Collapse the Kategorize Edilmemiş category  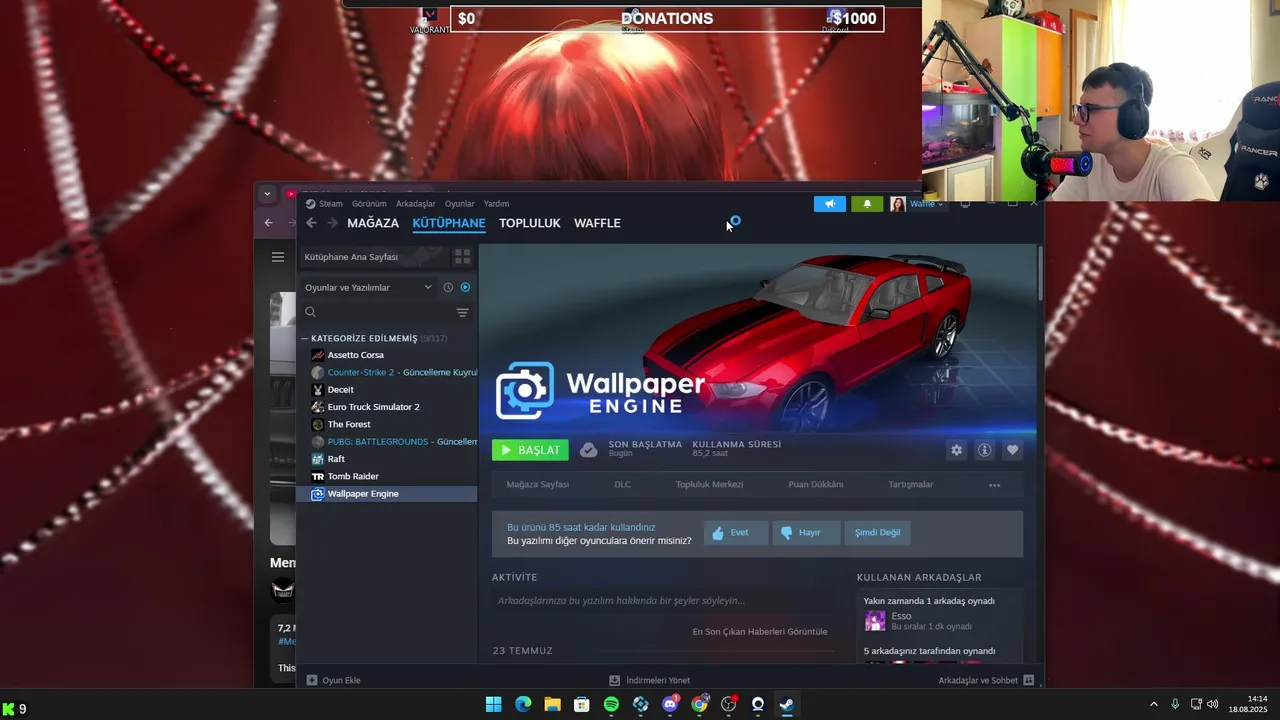point(305,338)
